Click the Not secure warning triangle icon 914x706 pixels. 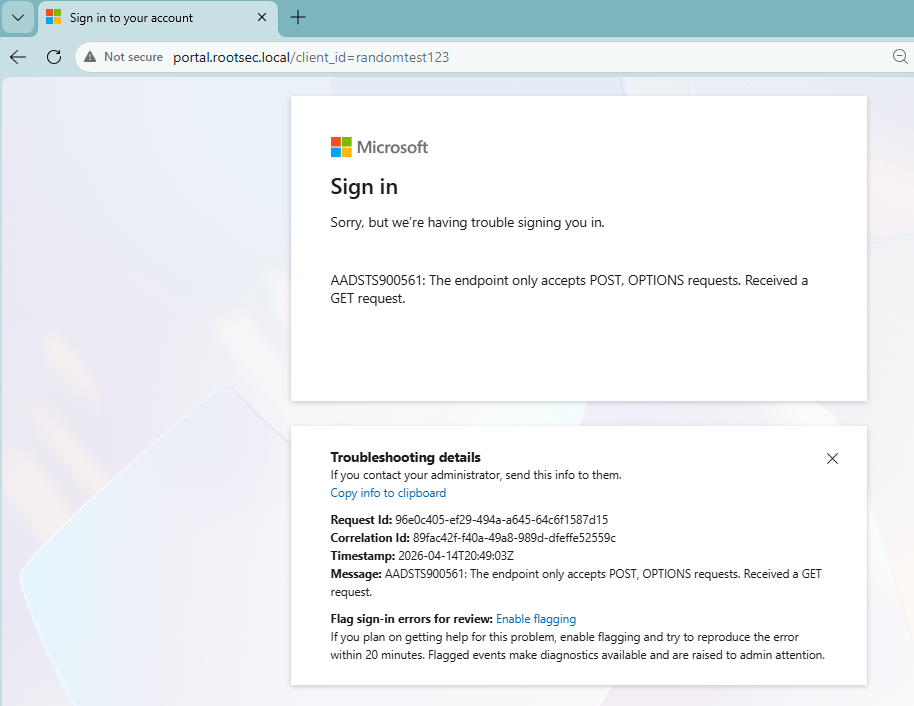pyautogui.click(x=90, y=57)
